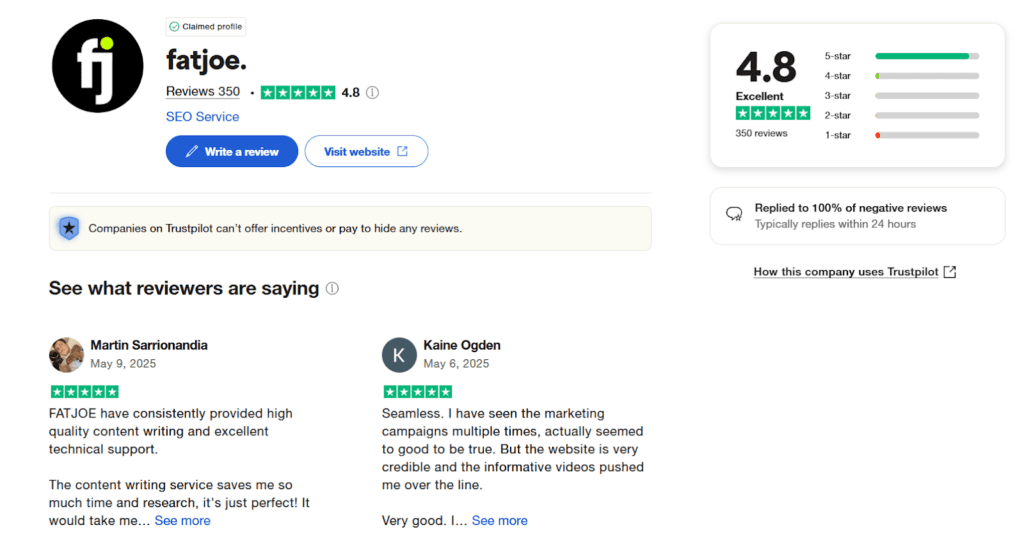Click the May 9, 2025 review date

pos(123,363)
